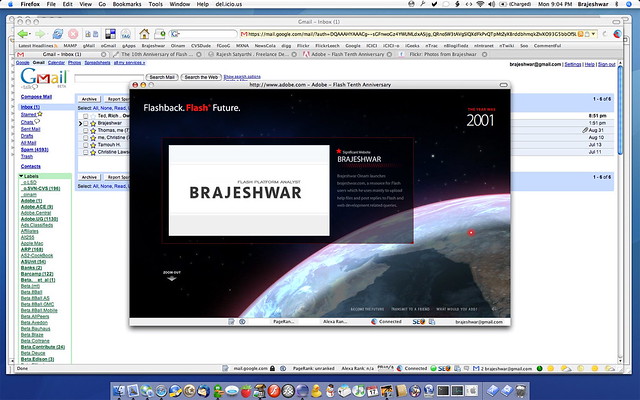The image size is (640, 400).
Task: Open URL bar history dropdown arrow
Action: (x=593, y=34)
